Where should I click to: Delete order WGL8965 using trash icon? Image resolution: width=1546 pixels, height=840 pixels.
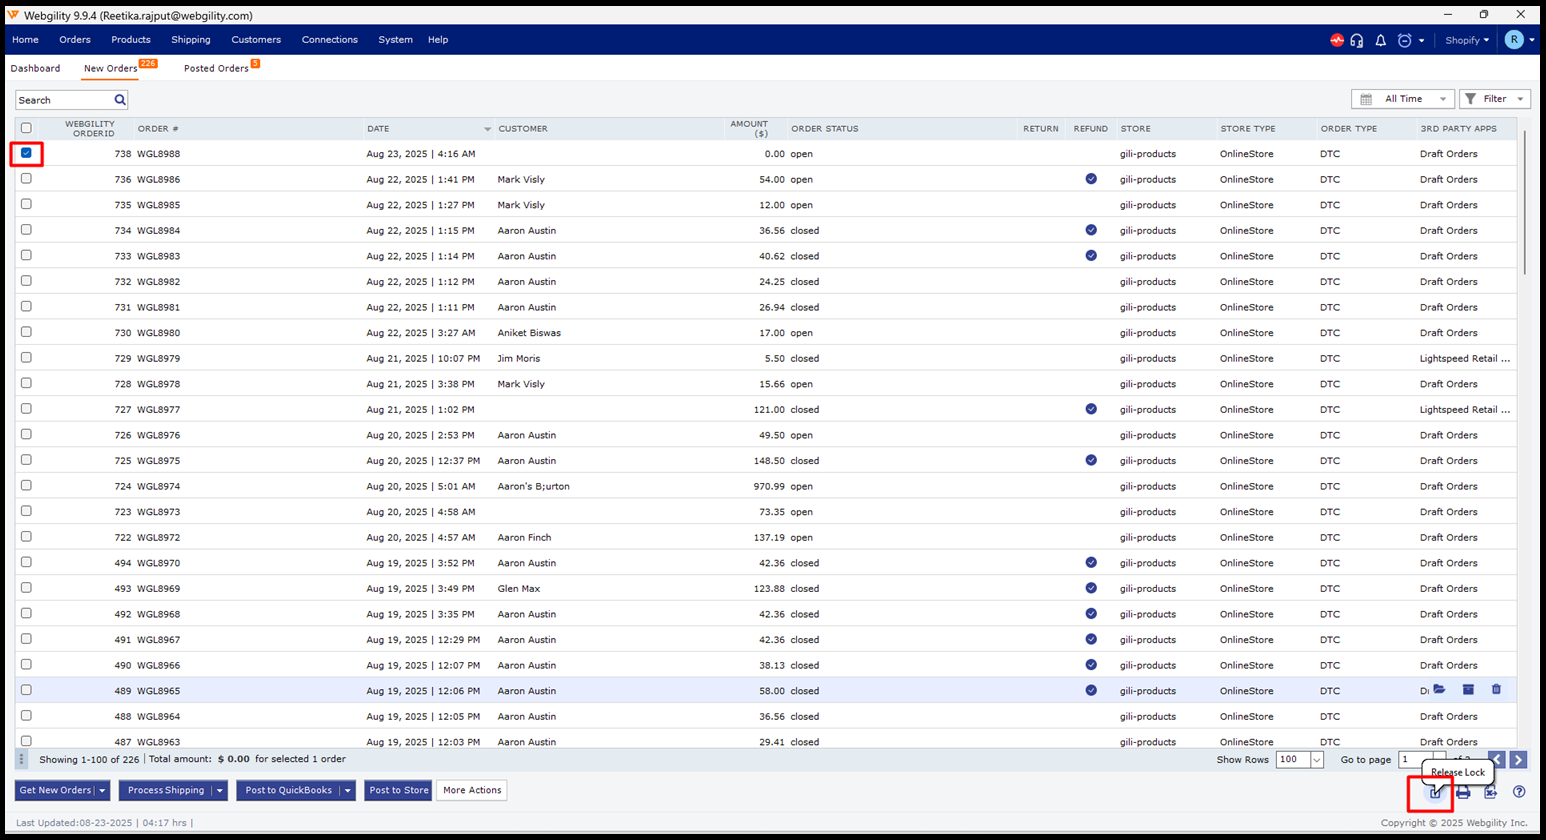point(1496,690)
